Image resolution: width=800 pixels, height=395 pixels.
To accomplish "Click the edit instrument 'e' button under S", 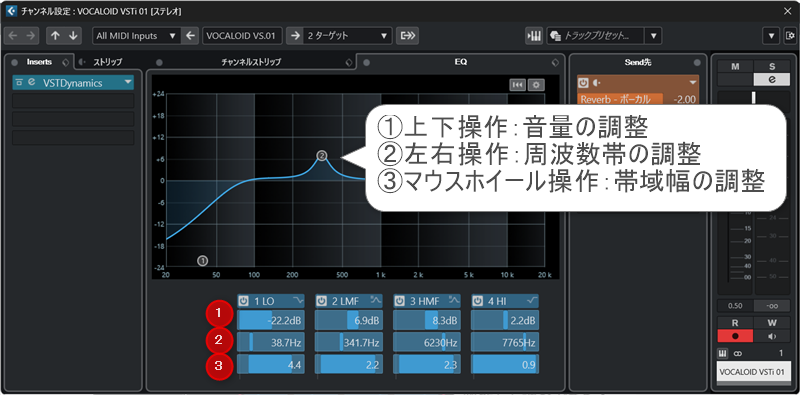I will 772,79.
